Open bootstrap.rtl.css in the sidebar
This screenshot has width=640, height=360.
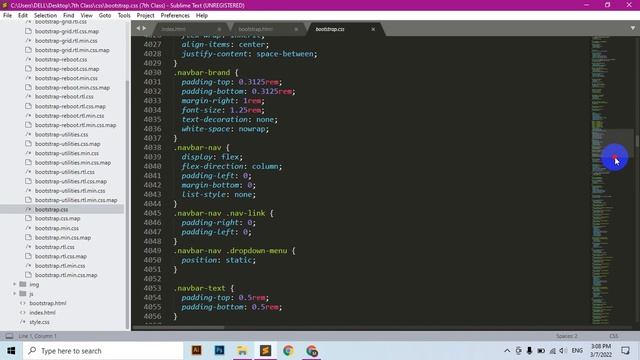pos(55,247)
